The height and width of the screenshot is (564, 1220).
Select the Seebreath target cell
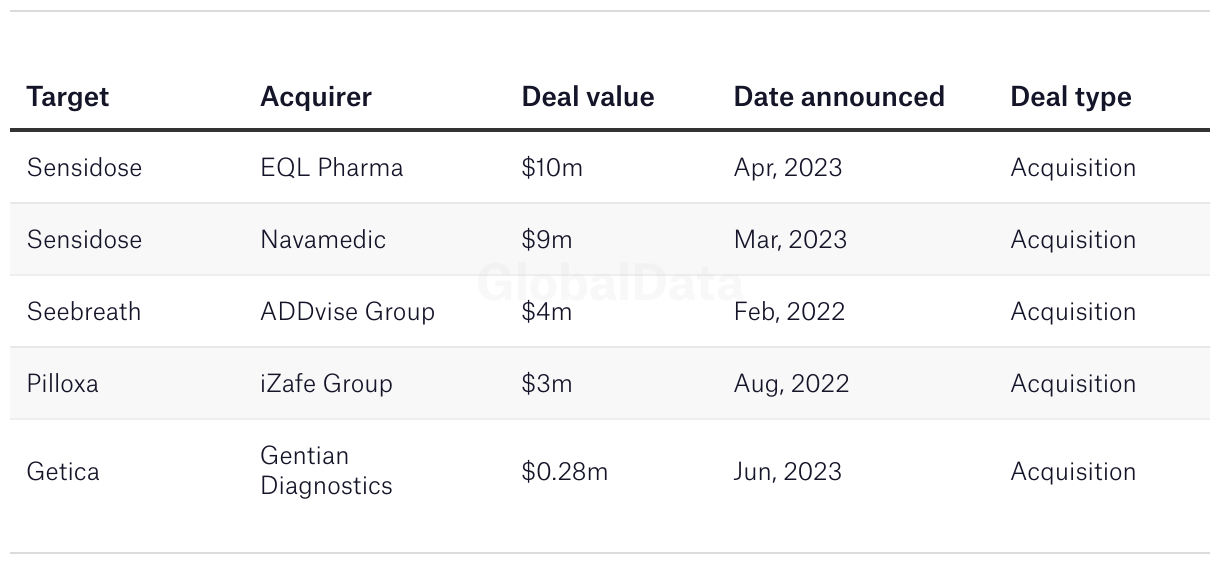coord(83,312)
